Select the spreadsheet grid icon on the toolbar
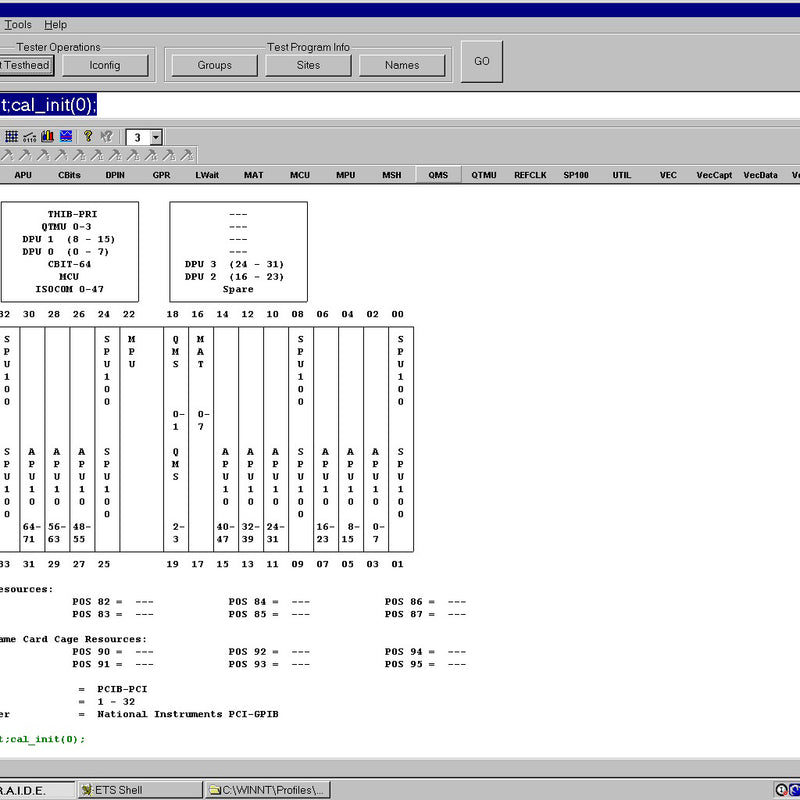 click(11, 137)
